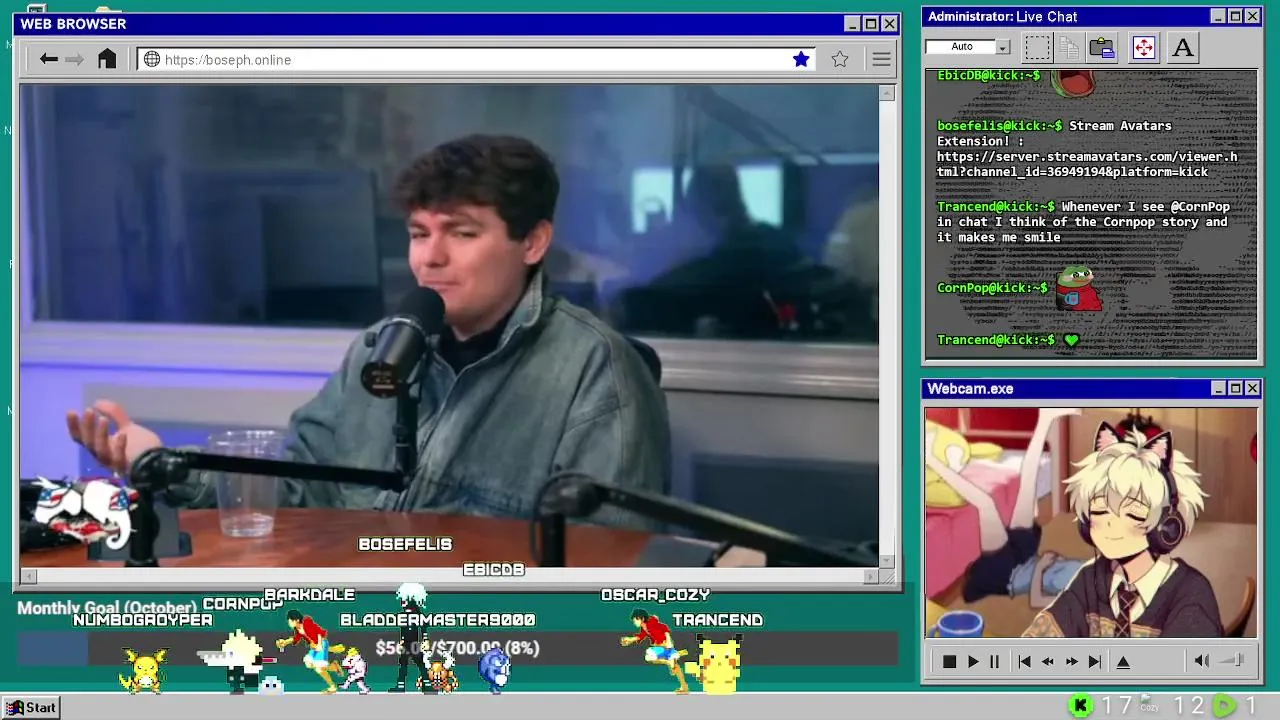Click the Pepe emote in CornPop's message

pos(1080,289)
